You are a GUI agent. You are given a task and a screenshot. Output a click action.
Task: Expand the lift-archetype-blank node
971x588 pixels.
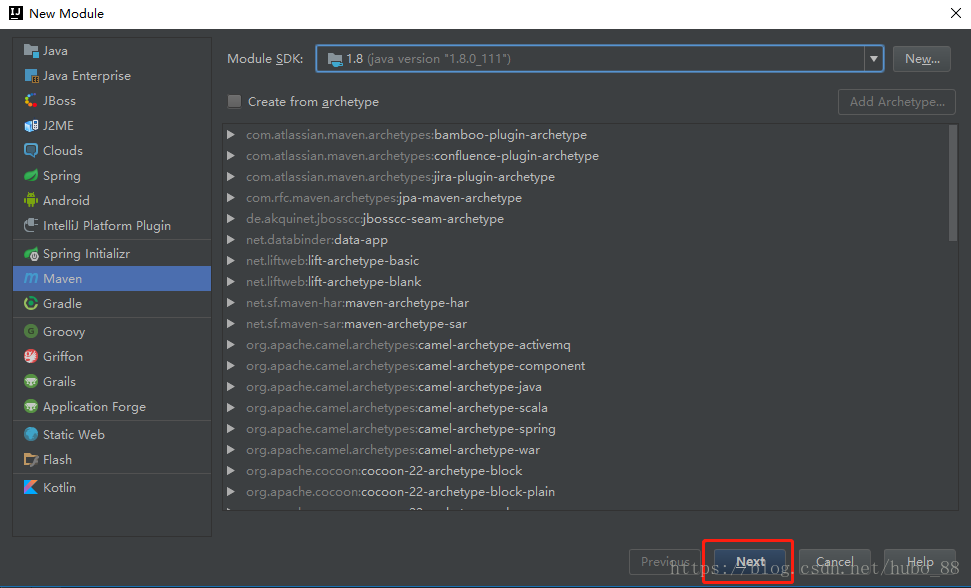click(231, 282)
